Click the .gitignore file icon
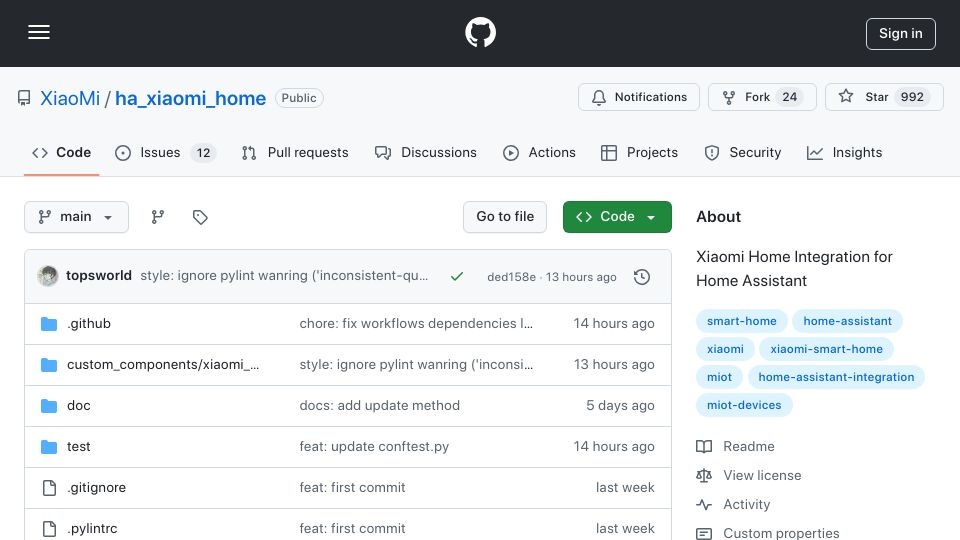 click(49, 488)
